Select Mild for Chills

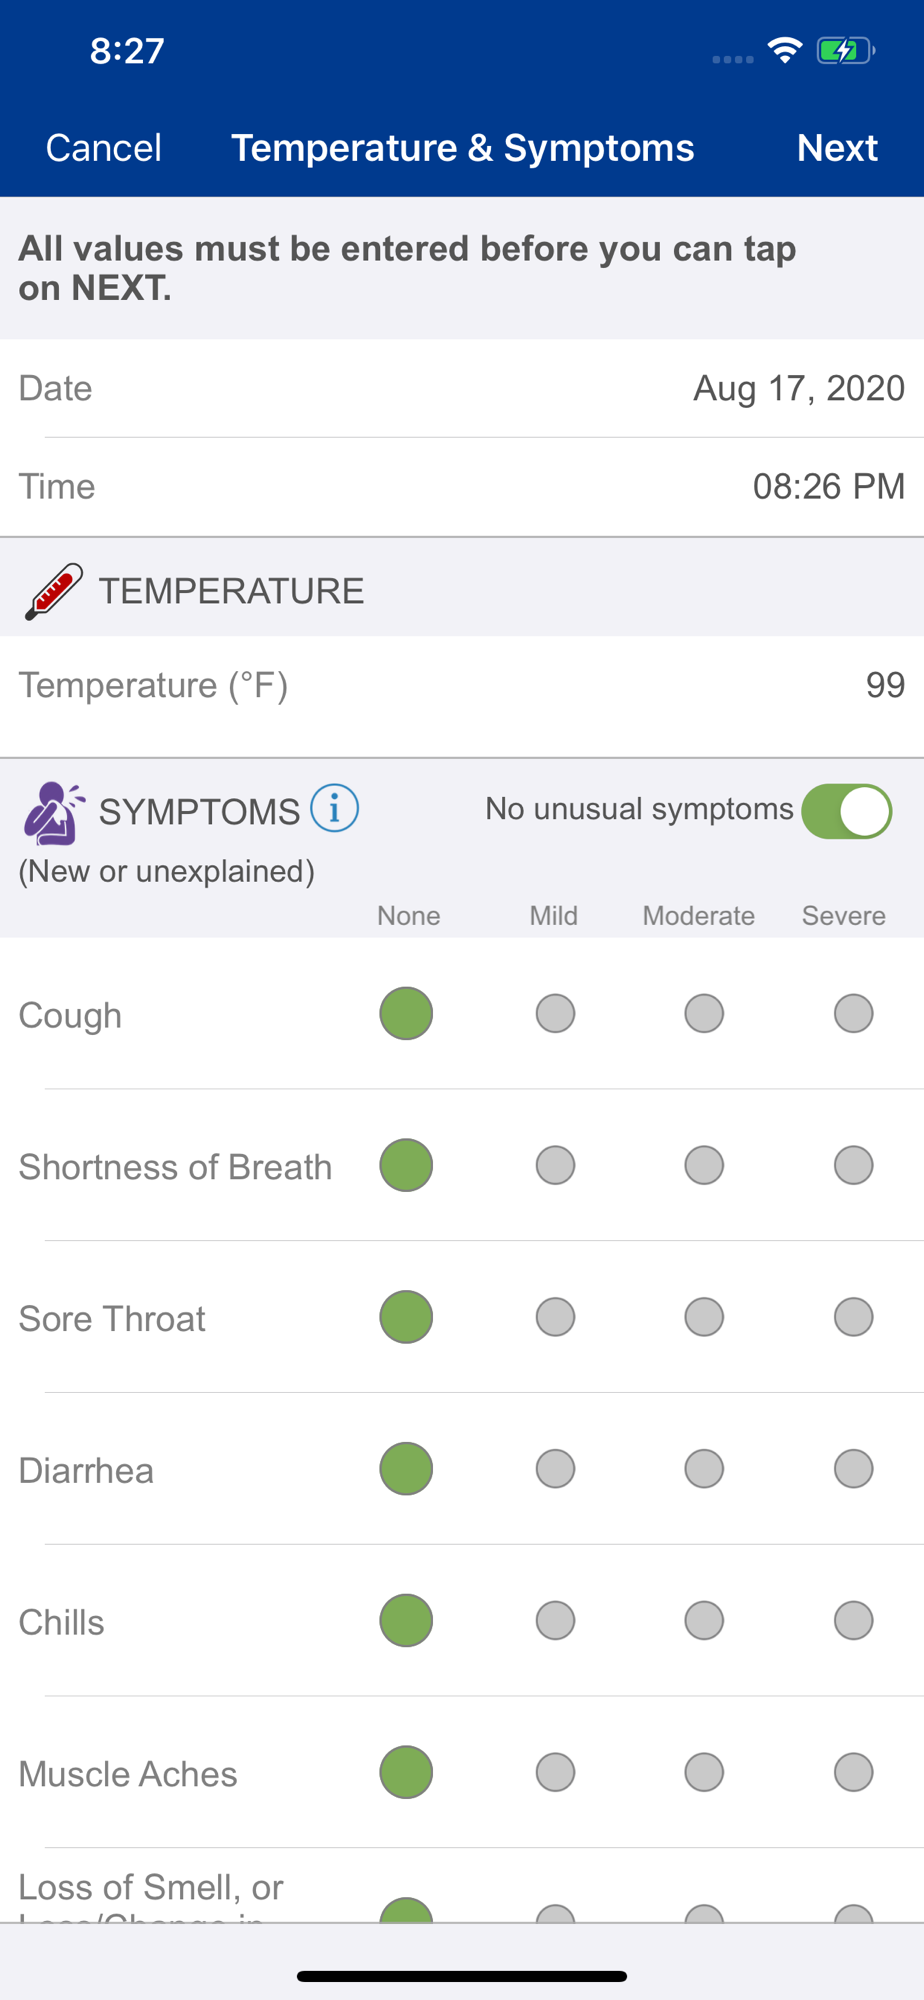[x=555, y=1620]
